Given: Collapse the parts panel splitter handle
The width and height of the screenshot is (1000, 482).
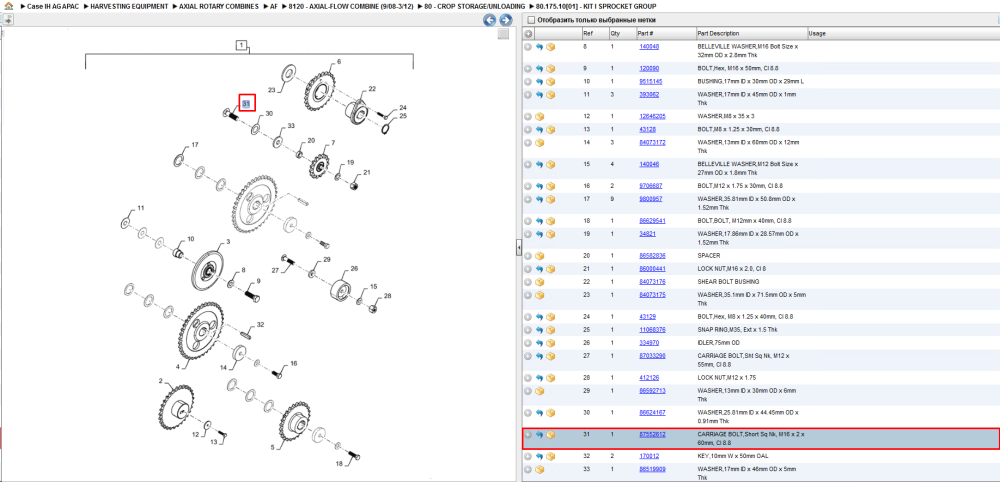Looking at the screenshot, I should pos(519,246).
